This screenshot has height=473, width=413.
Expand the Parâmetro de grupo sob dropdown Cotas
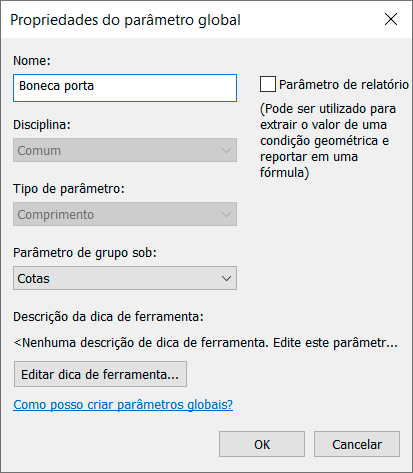tap(125, 278)
